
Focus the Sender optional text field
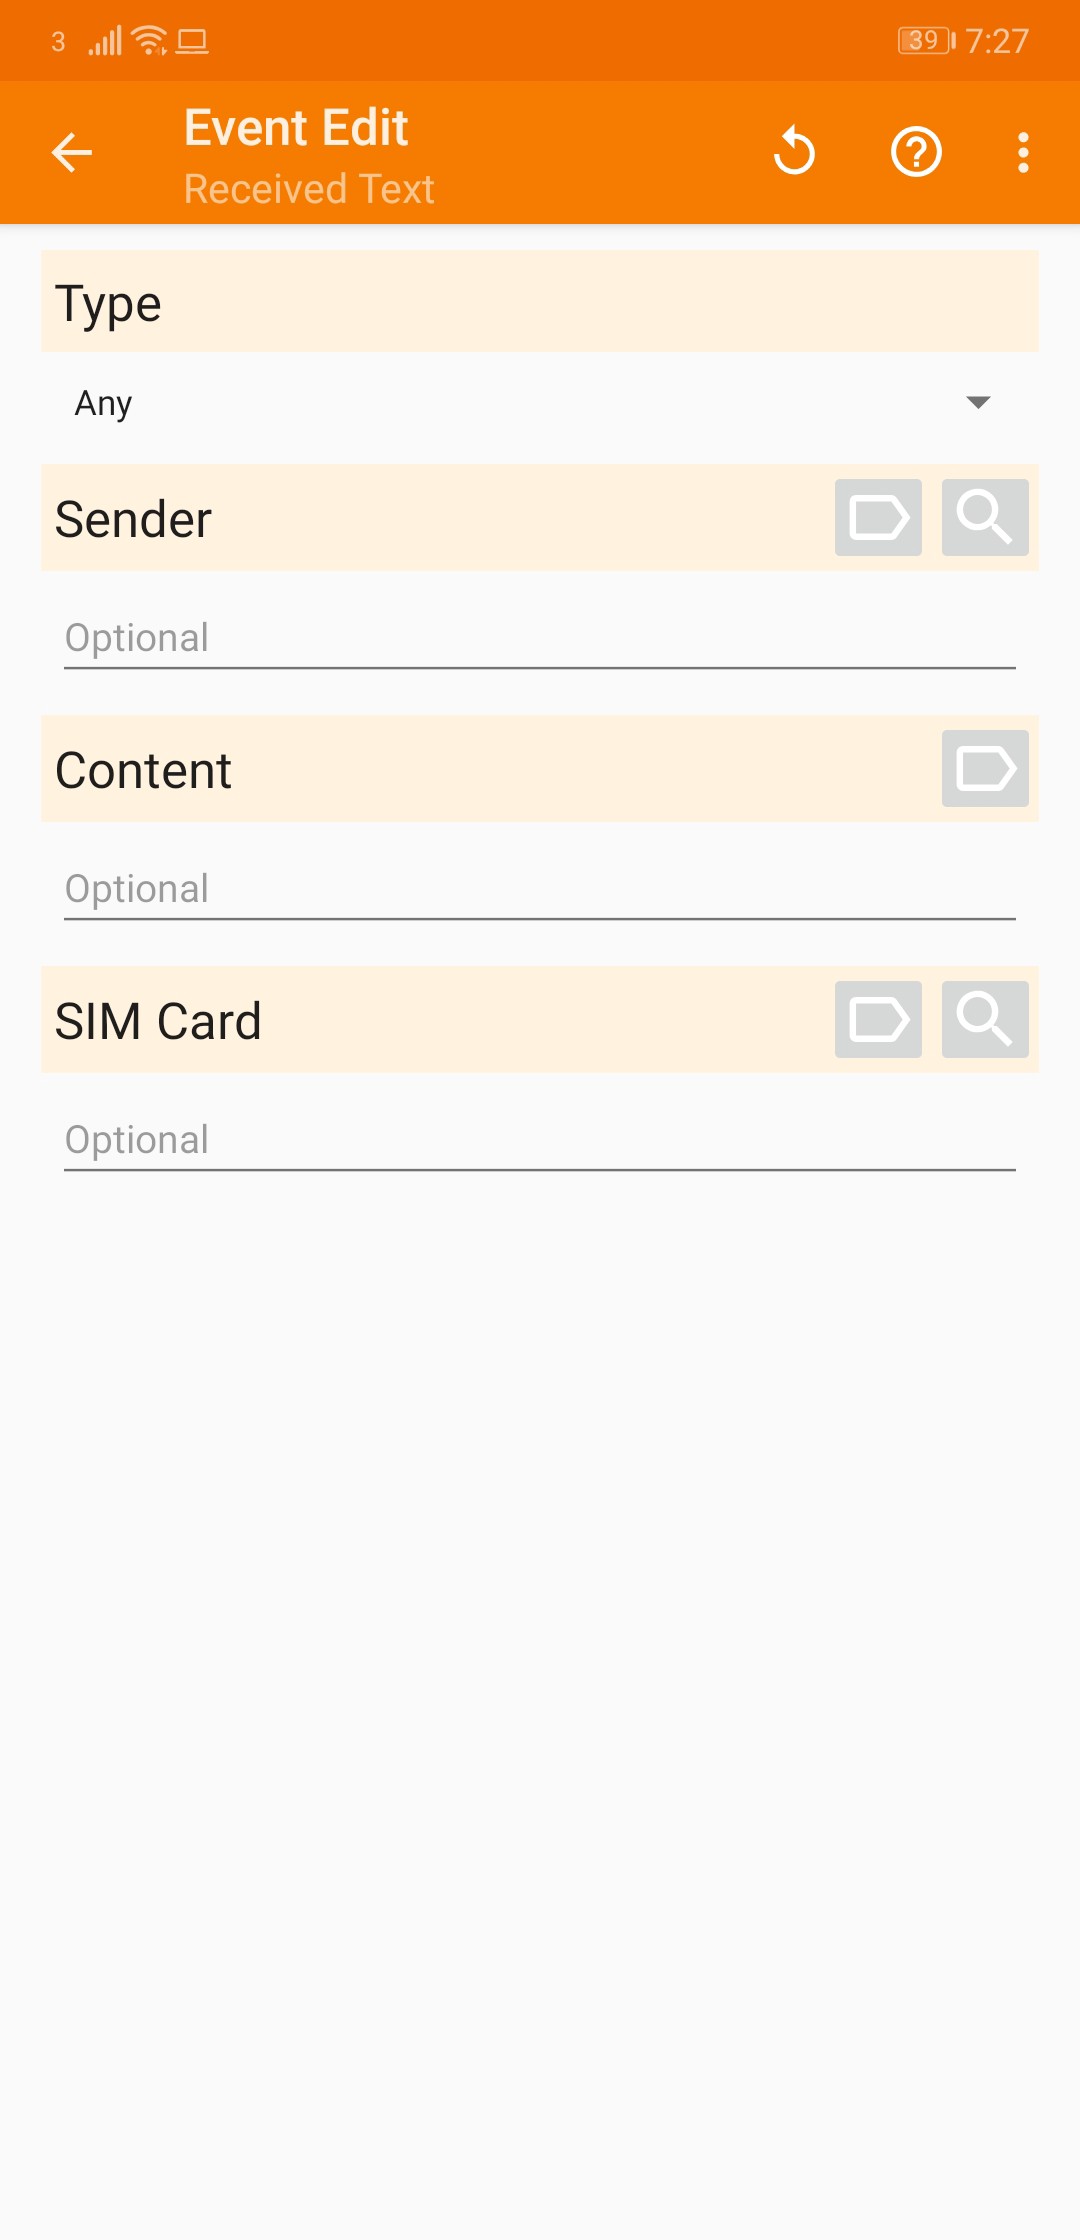[x=540, y=639]
